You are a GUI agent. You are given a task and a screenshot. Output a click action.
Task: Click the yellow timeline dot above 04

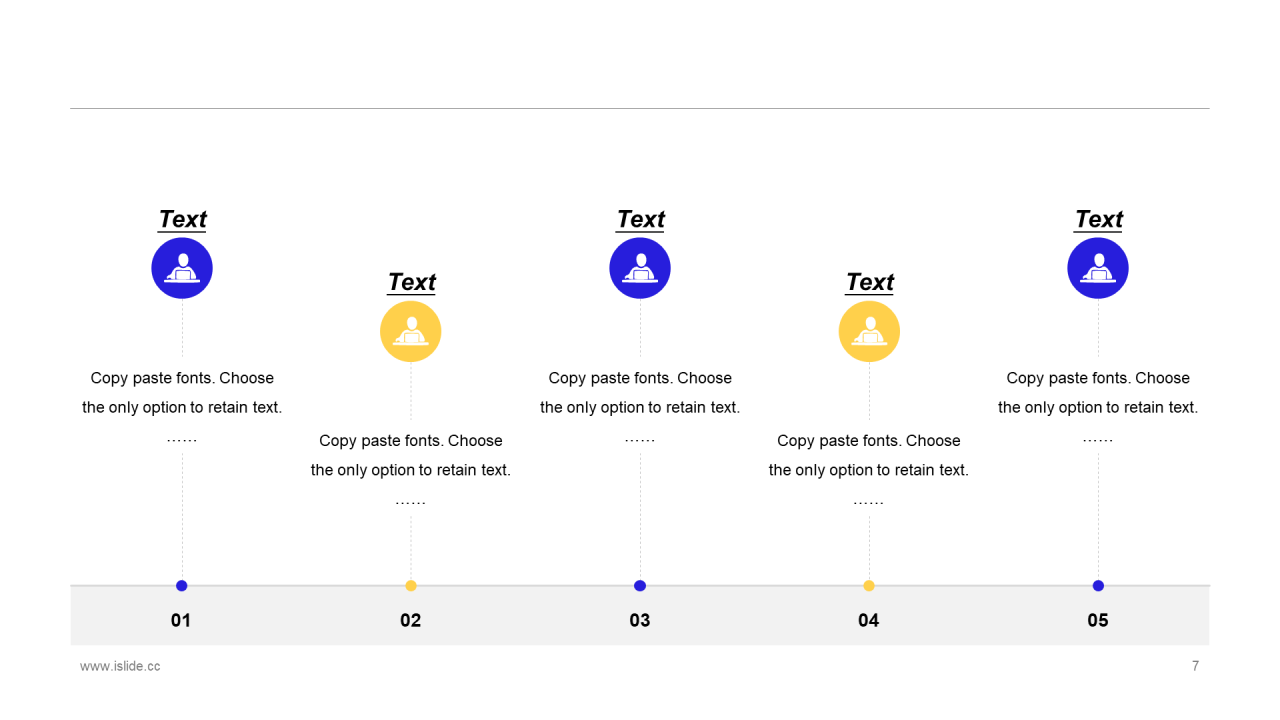pyautogui.click(x=869, y=586)
